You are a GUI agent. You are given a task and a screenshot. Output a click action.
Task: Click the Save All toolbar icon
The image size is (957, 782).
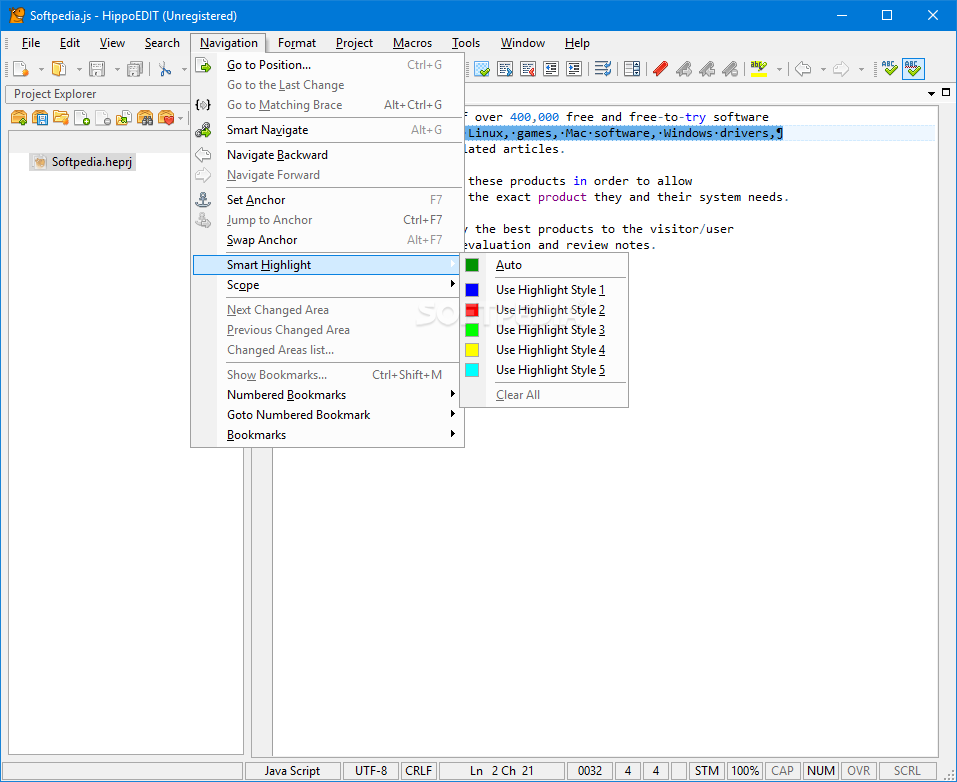coord(134,69)
